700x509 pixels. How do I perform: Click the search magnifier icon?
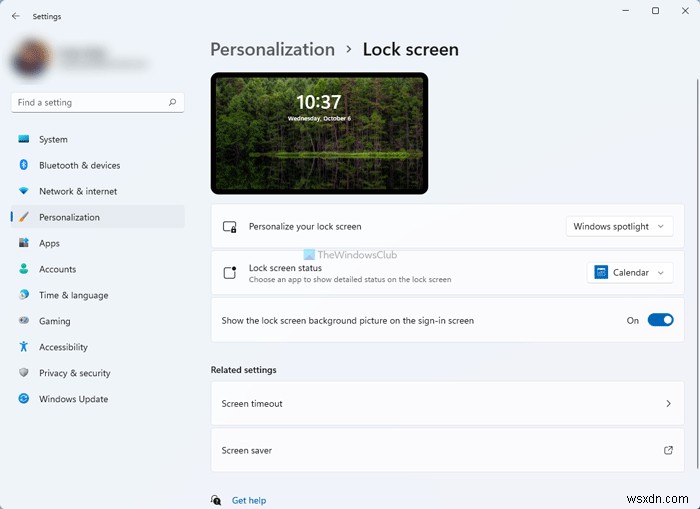pos(172,102)
